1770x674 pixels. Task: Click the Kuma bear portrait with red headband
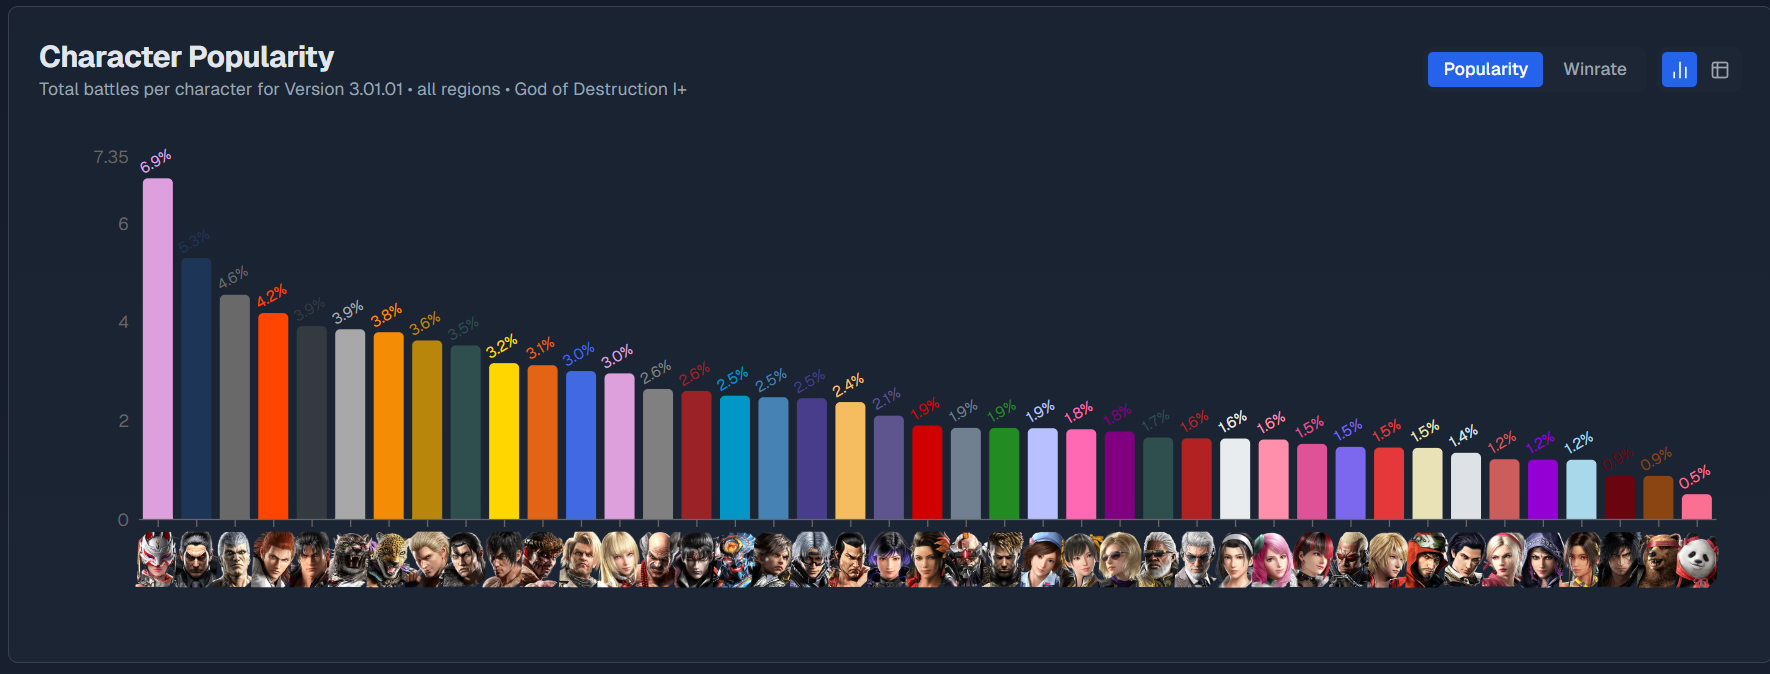click(x=1658, y=560)
